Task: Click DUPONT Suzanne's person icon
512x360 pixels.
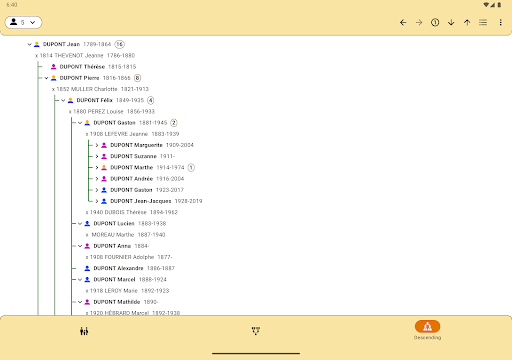Action: click(x=104, y=156)
